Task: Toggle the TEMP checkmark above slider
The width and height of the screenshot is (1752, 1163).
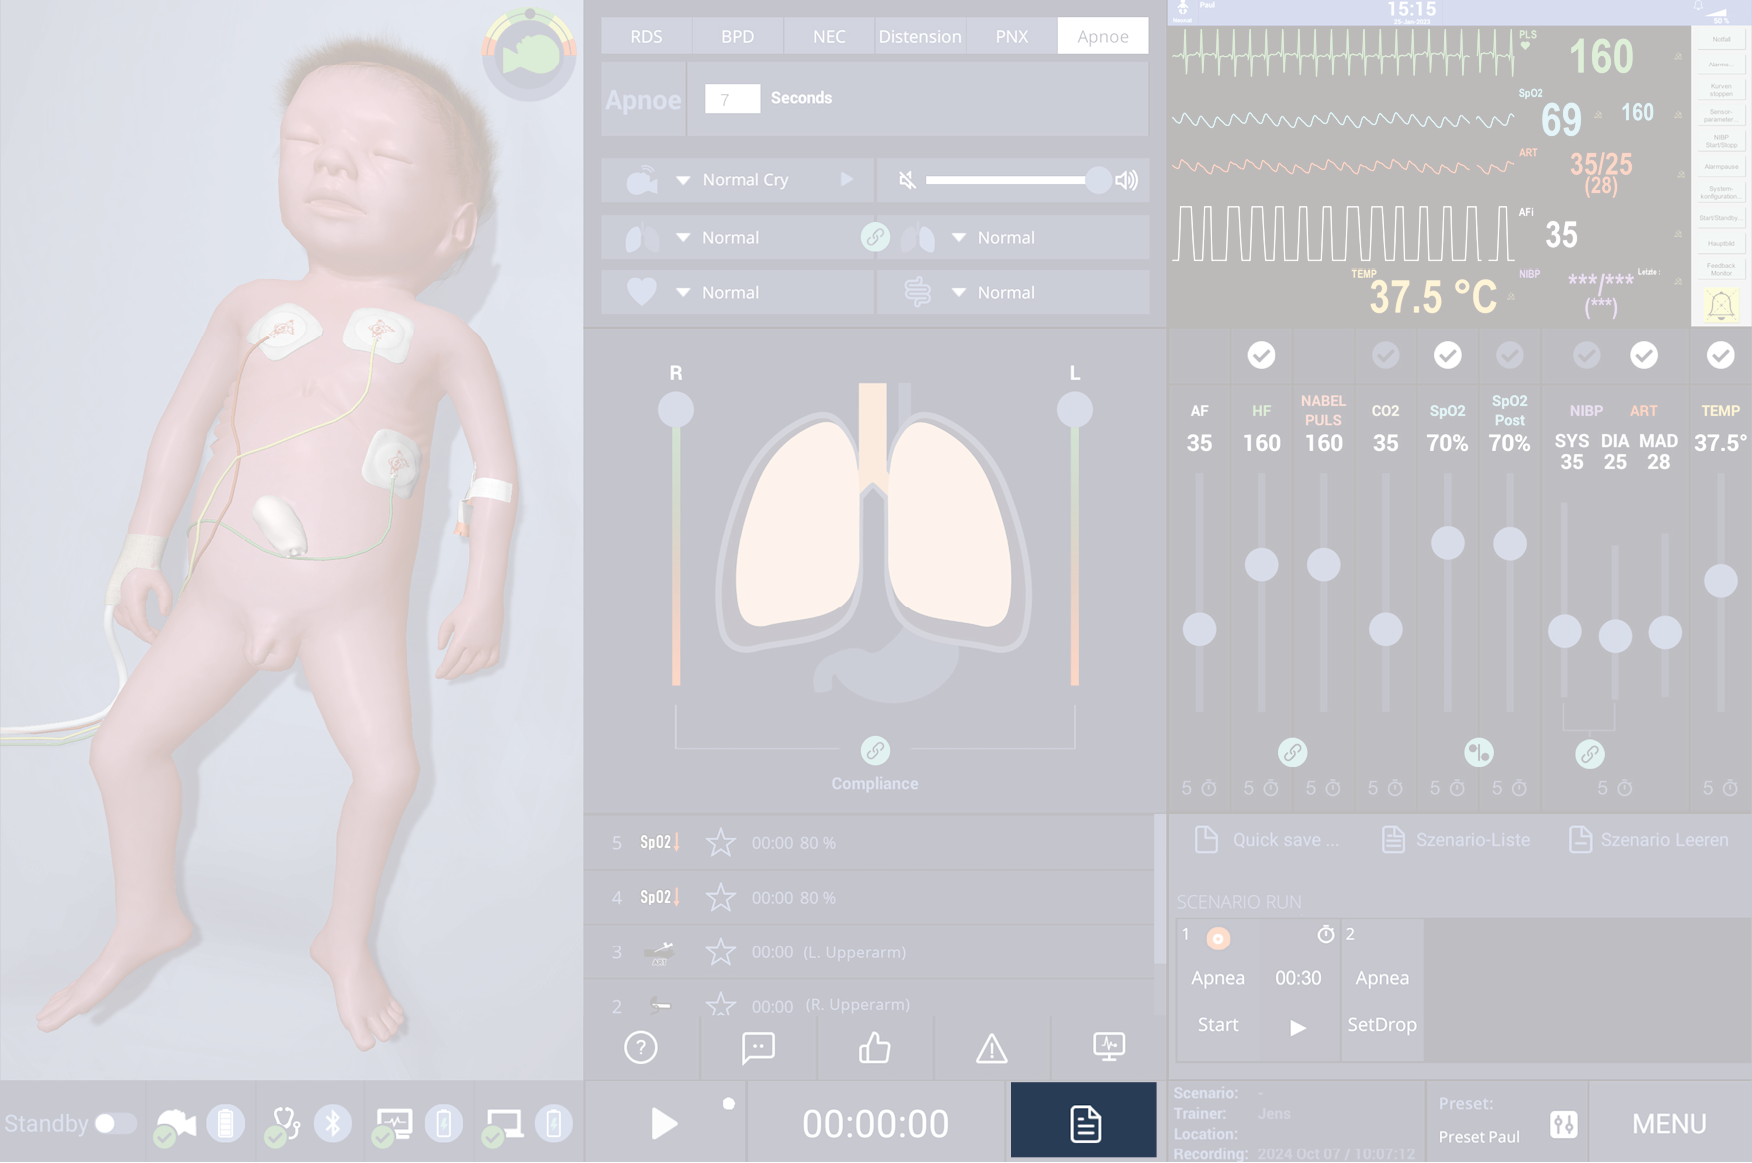Action: click(1720, 355)
